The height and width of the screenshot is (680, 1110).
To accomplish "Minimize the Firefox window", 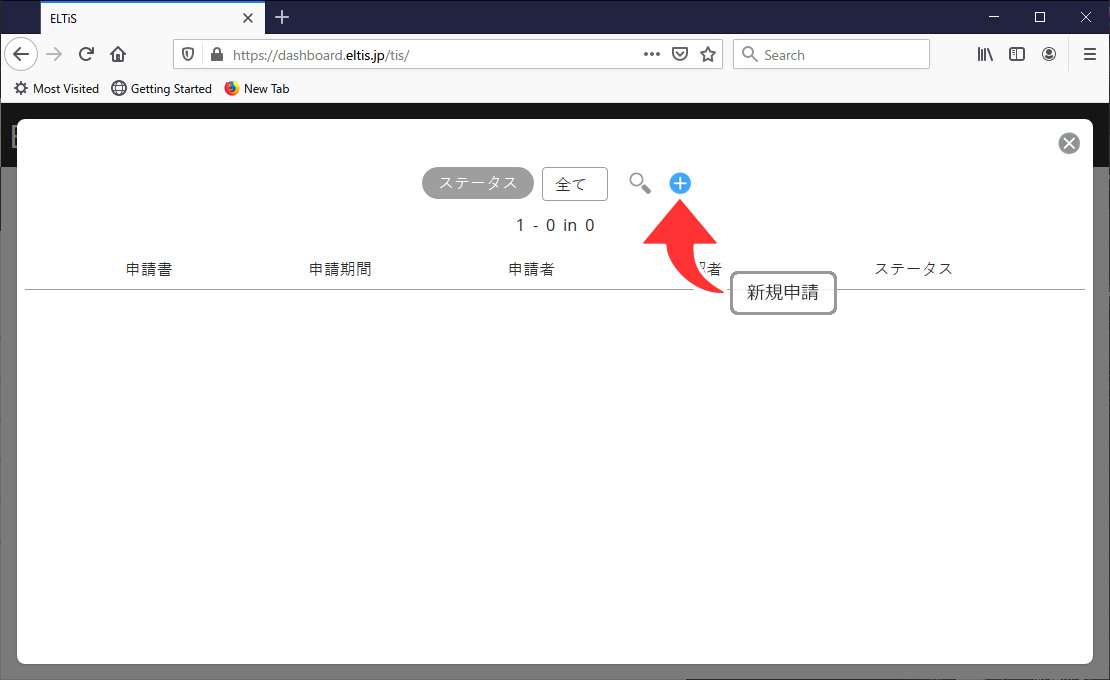I will [994, 17].
